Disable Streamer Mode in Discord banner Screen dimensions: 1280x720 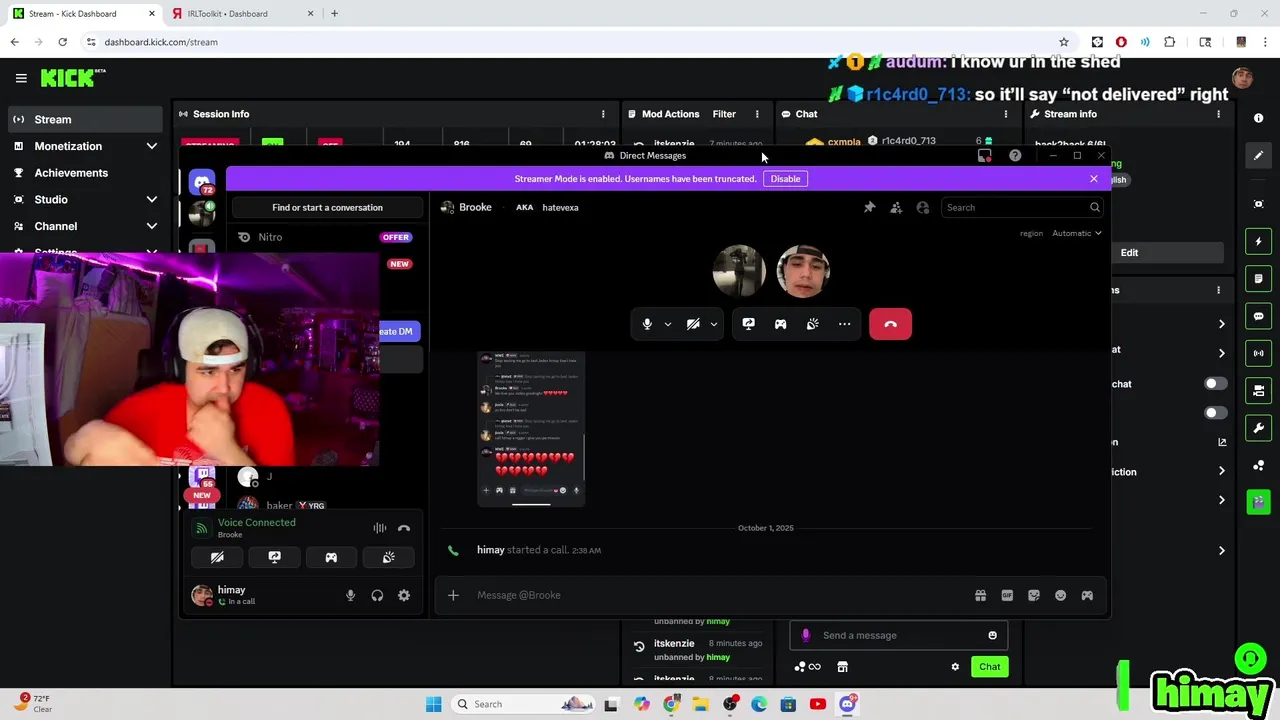[x=785, y=179]
